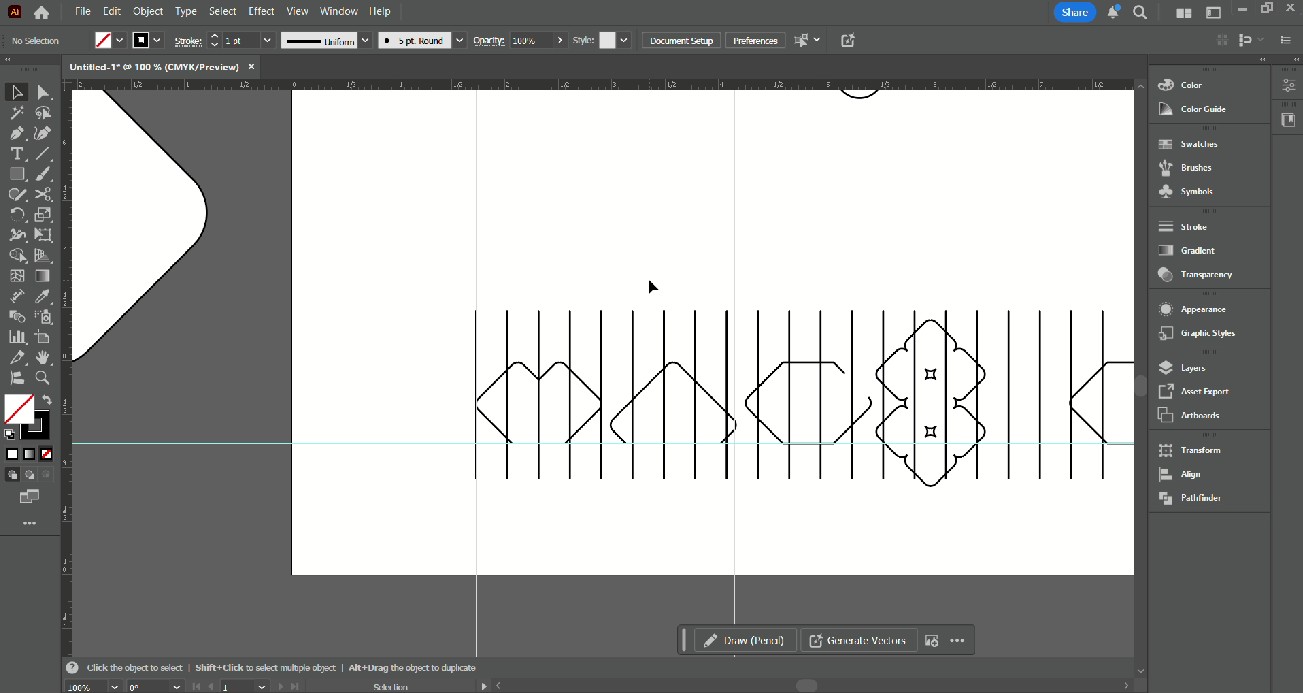
Task: Pick the Eyedropper tool
Action: coord(43,297)
